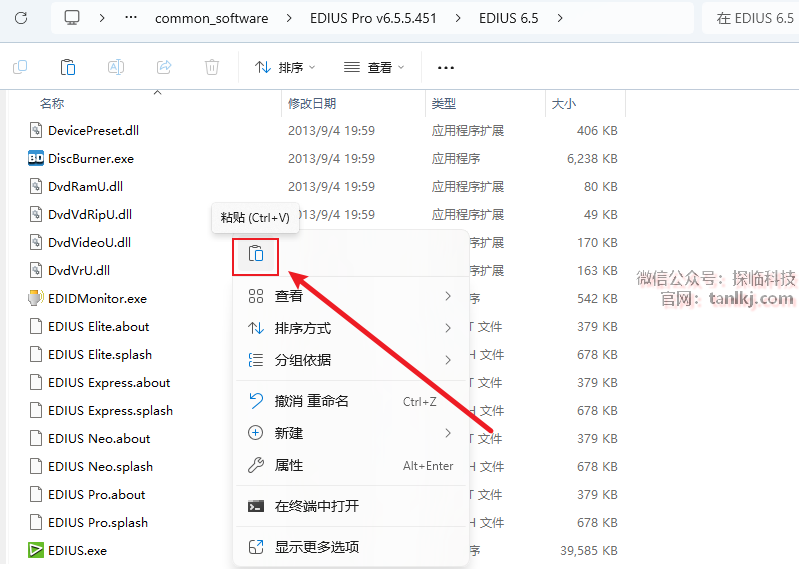Click the EDIUS 6.5 breadcrumb
Image resolution: width=799 pixels, height=569 pixels.
click(x=508, y=18)
